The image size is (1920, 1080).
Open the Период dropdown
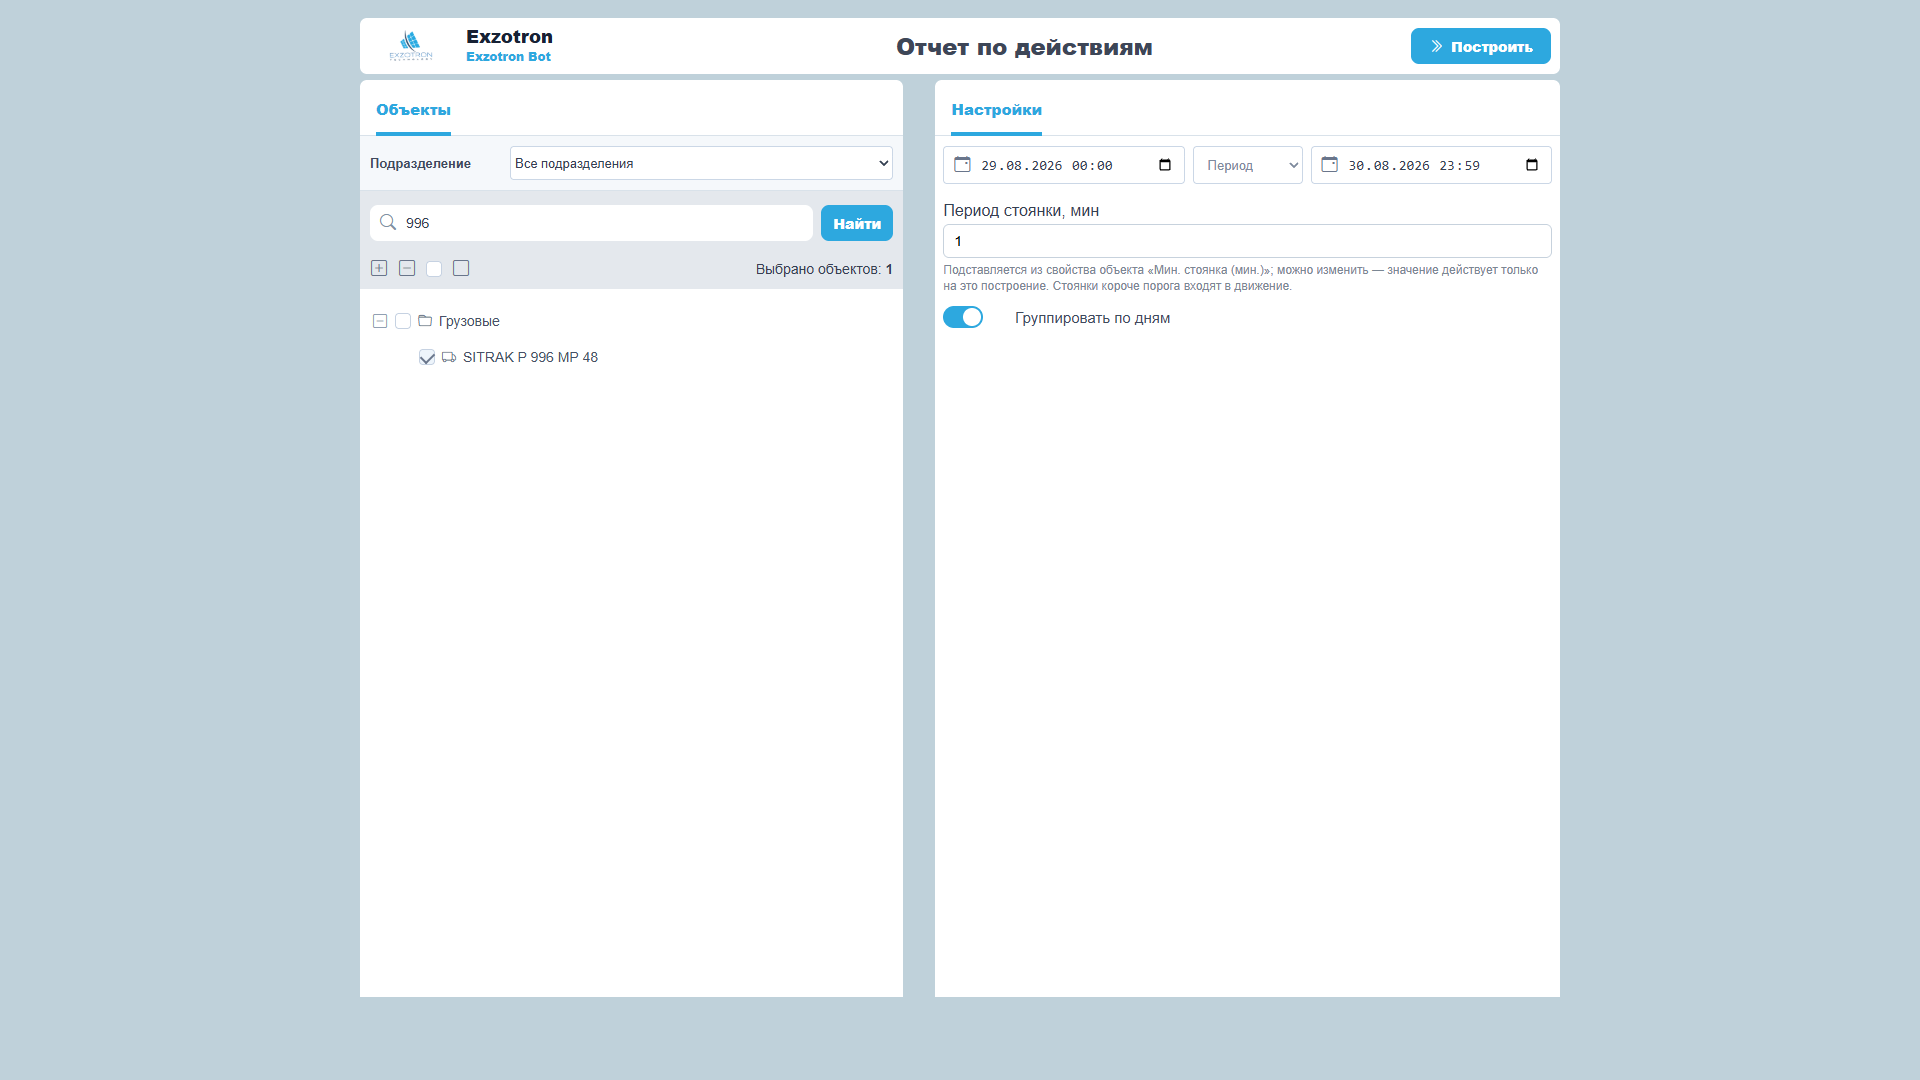coord(1247,165)
